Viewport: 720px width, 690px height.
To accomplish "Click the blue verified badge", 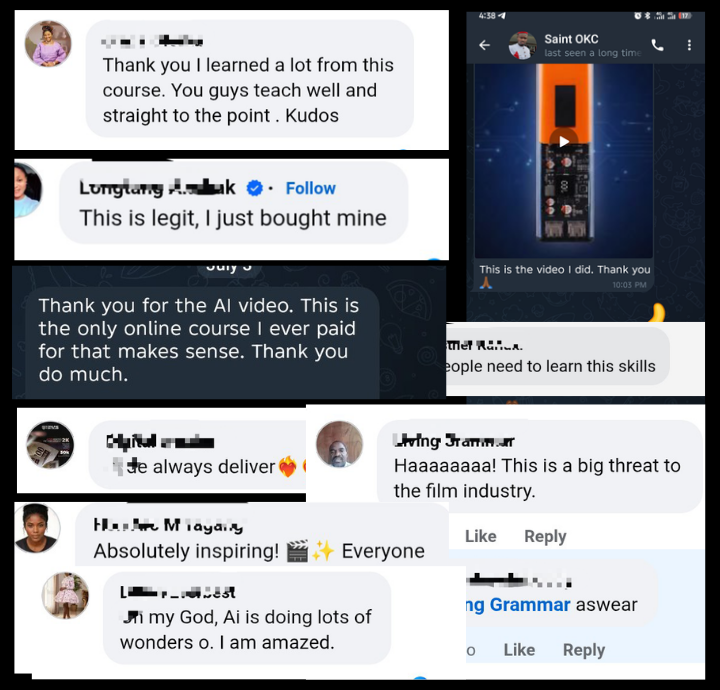I will point(255,188).
